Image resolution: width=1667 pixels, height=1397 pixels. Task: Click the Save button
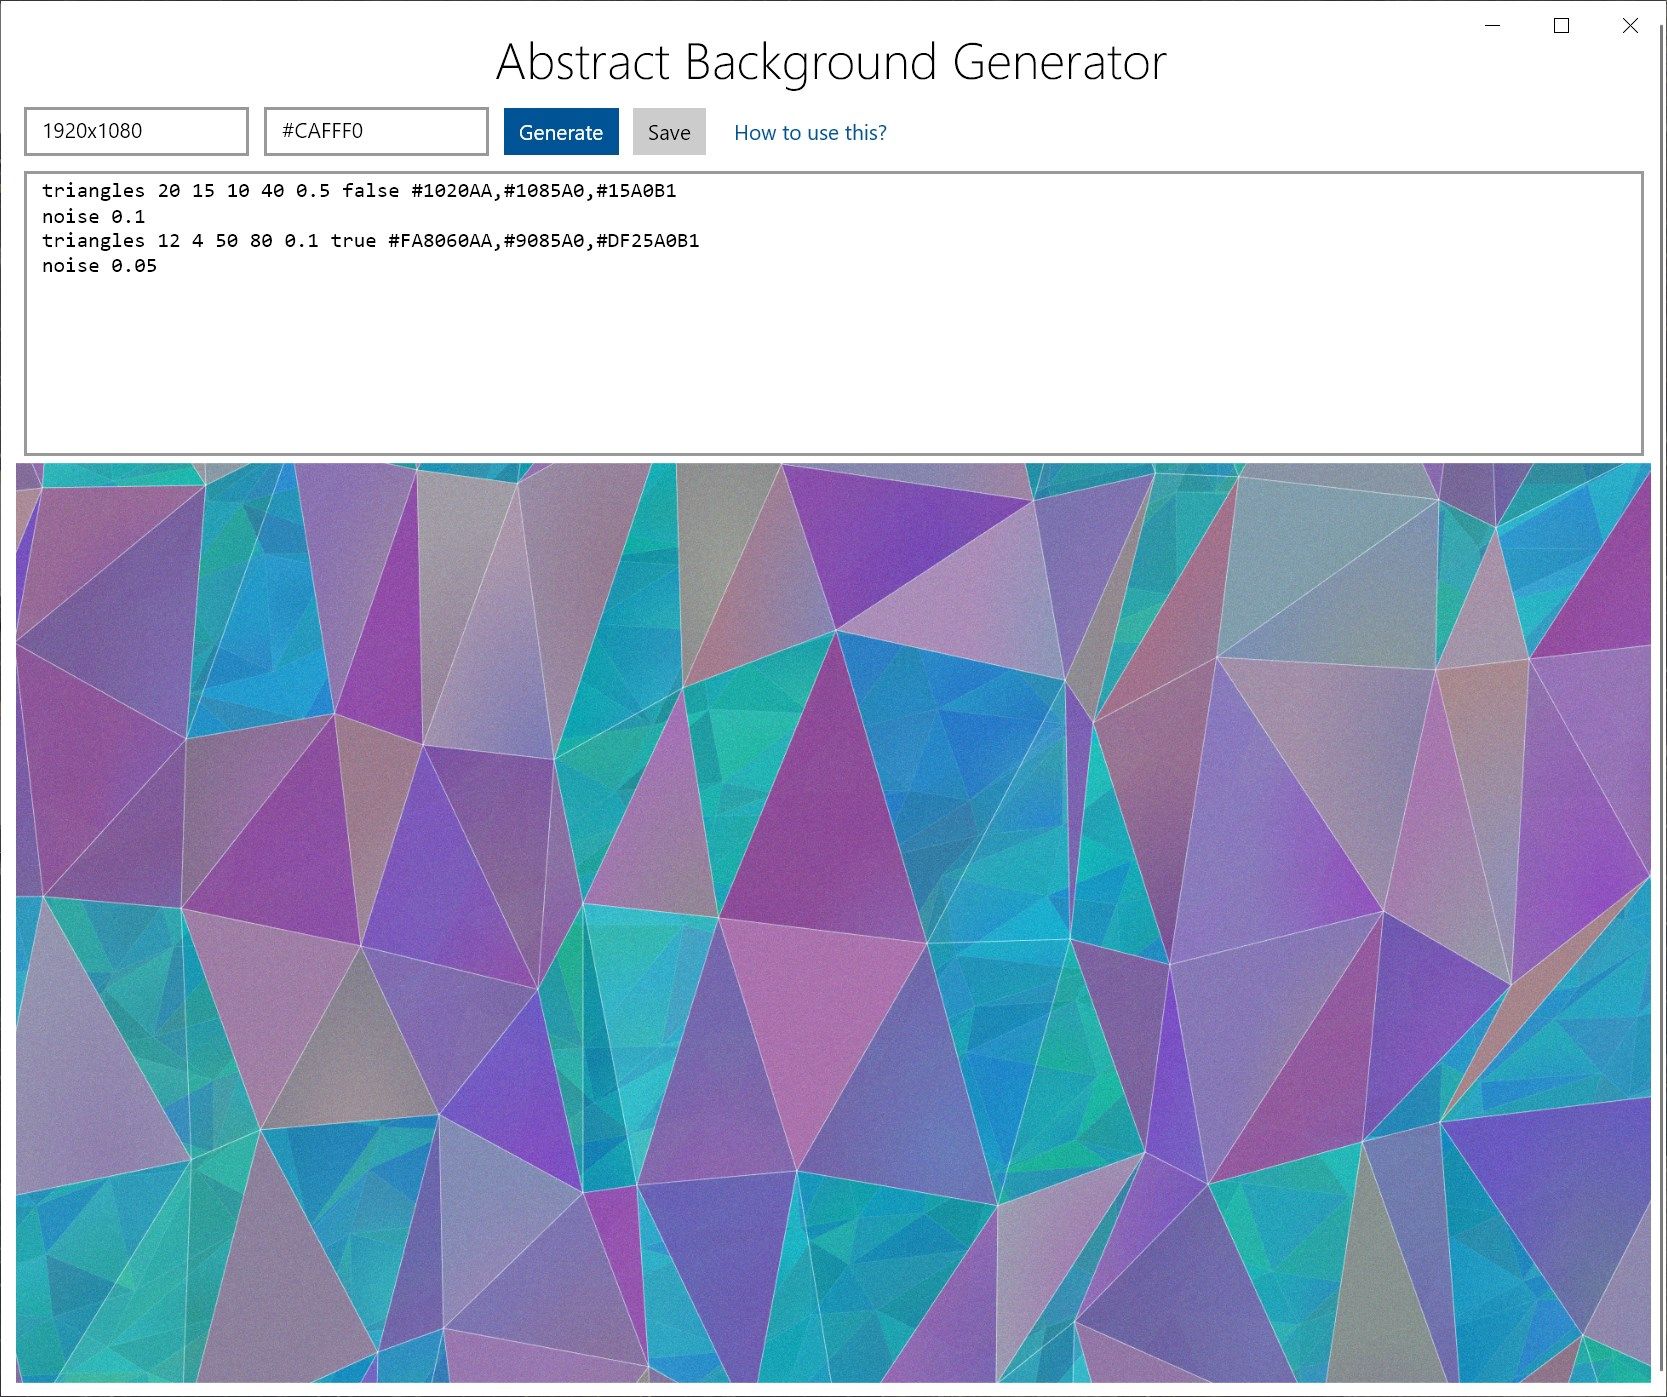point(669,132)
